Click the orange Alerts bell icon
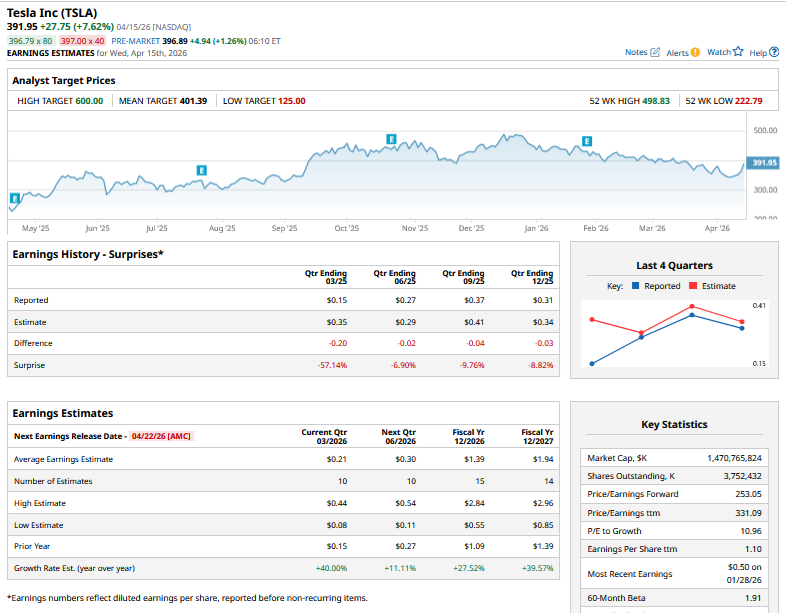This screenshot has height=613, width=786. coord(695,52)
